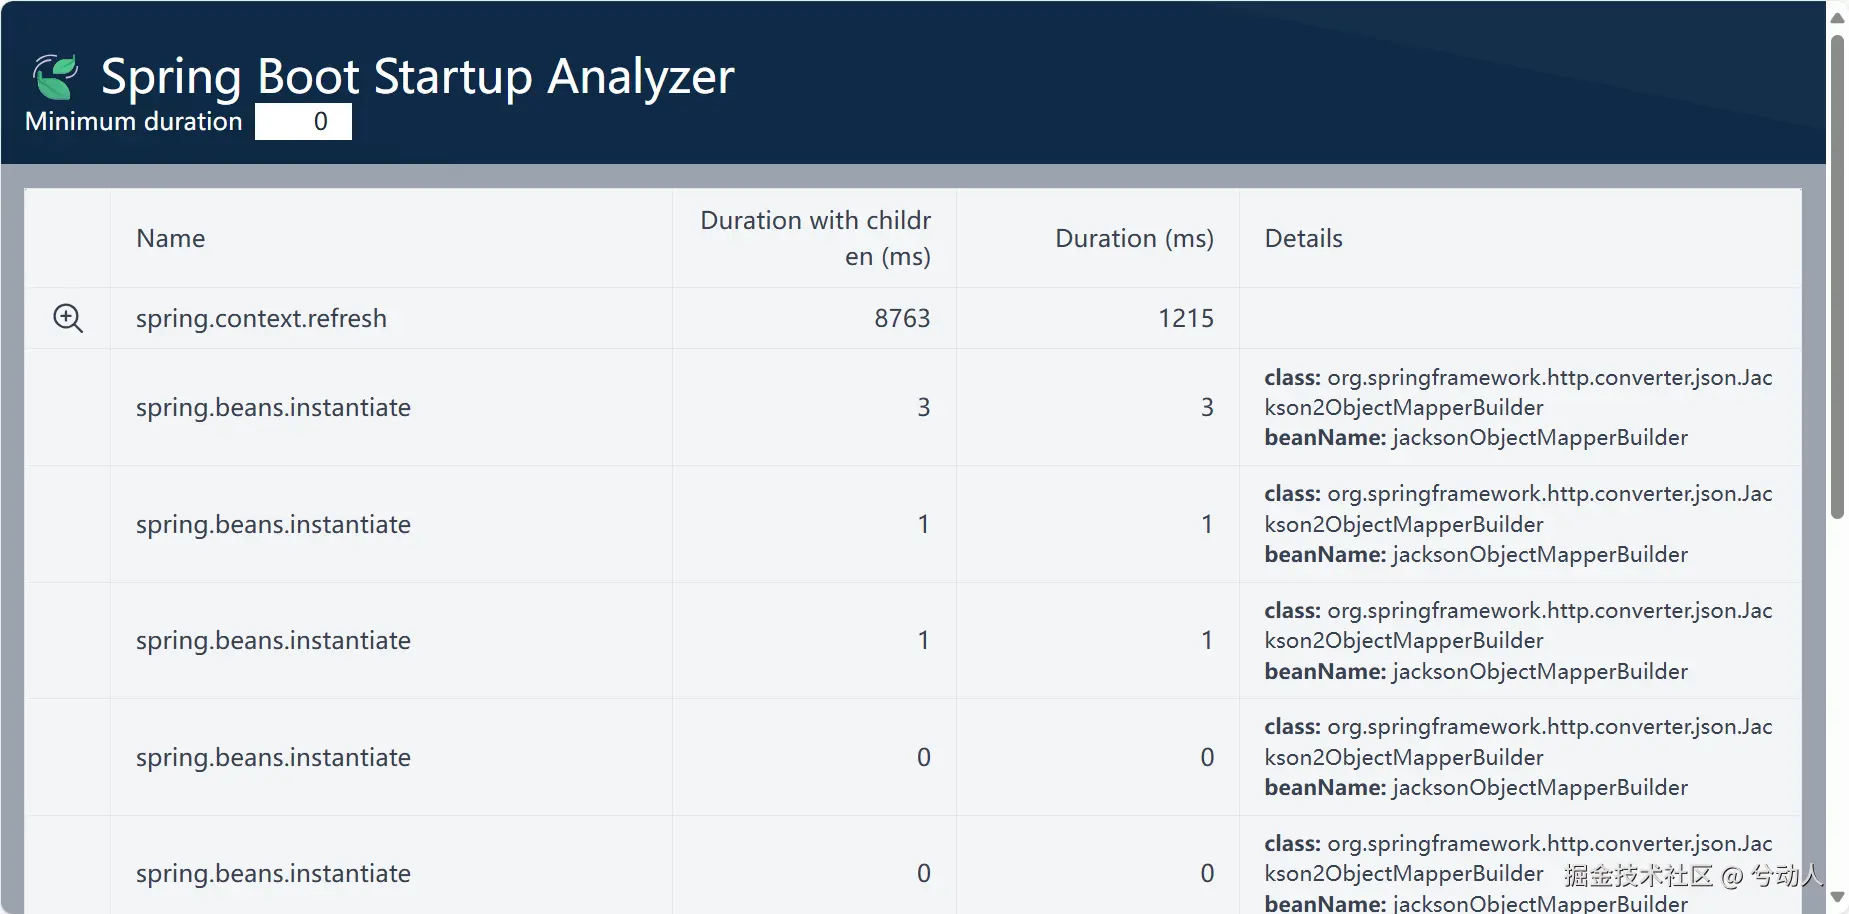
Task: Select the Details column header
Action: click(x=1303, y=239)
